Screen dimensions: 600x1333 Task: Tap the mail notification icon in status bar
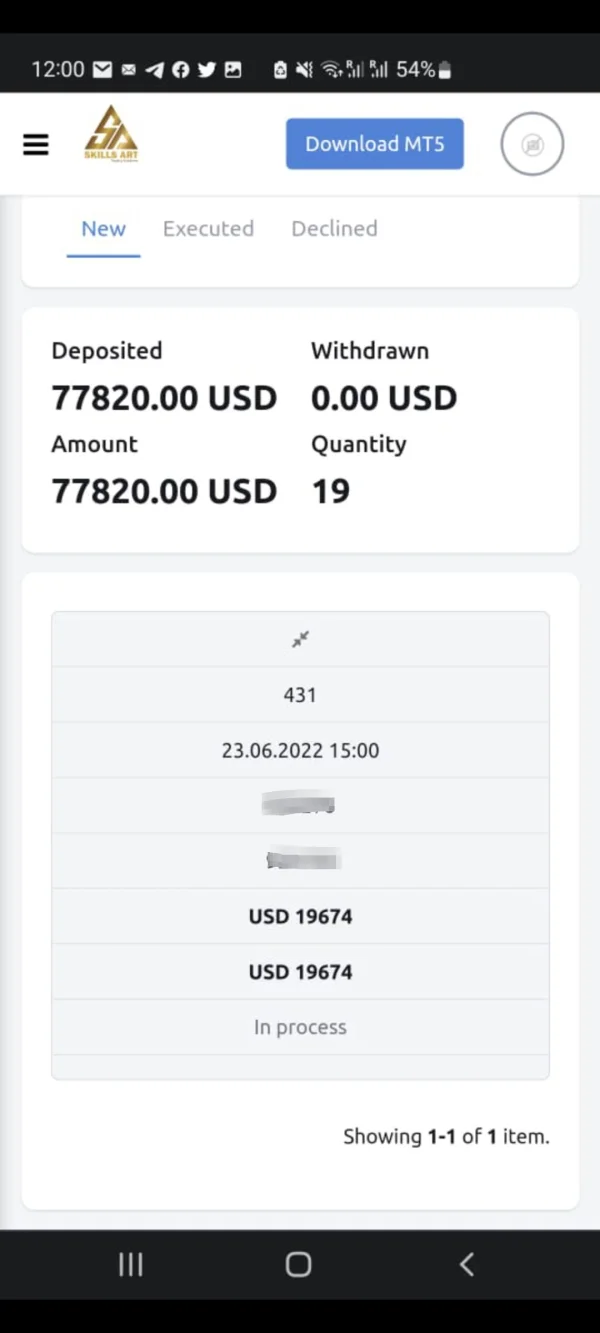coord(102,70)
